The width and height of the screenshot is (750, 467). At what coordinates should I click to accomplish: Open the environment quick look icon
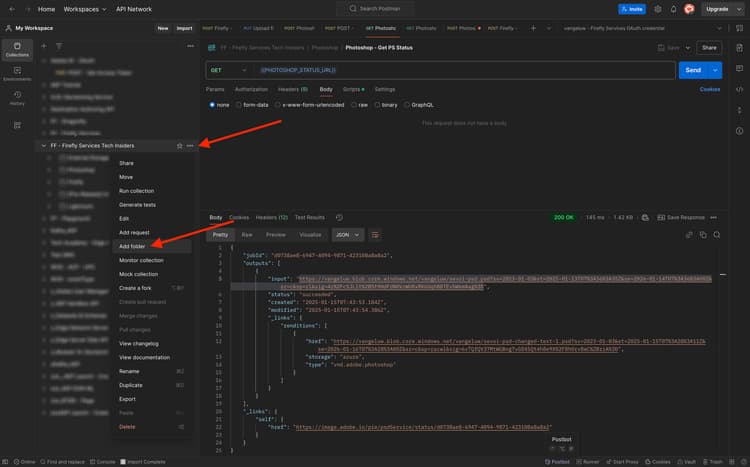pyautogui.click(x=739, y=28)
